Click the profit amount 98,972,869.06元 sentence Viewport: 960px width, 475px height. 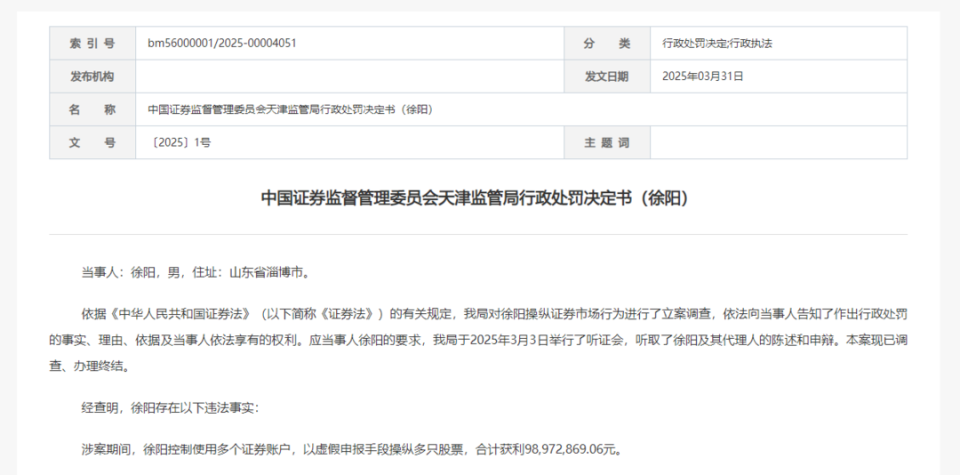tap(353, 450)
